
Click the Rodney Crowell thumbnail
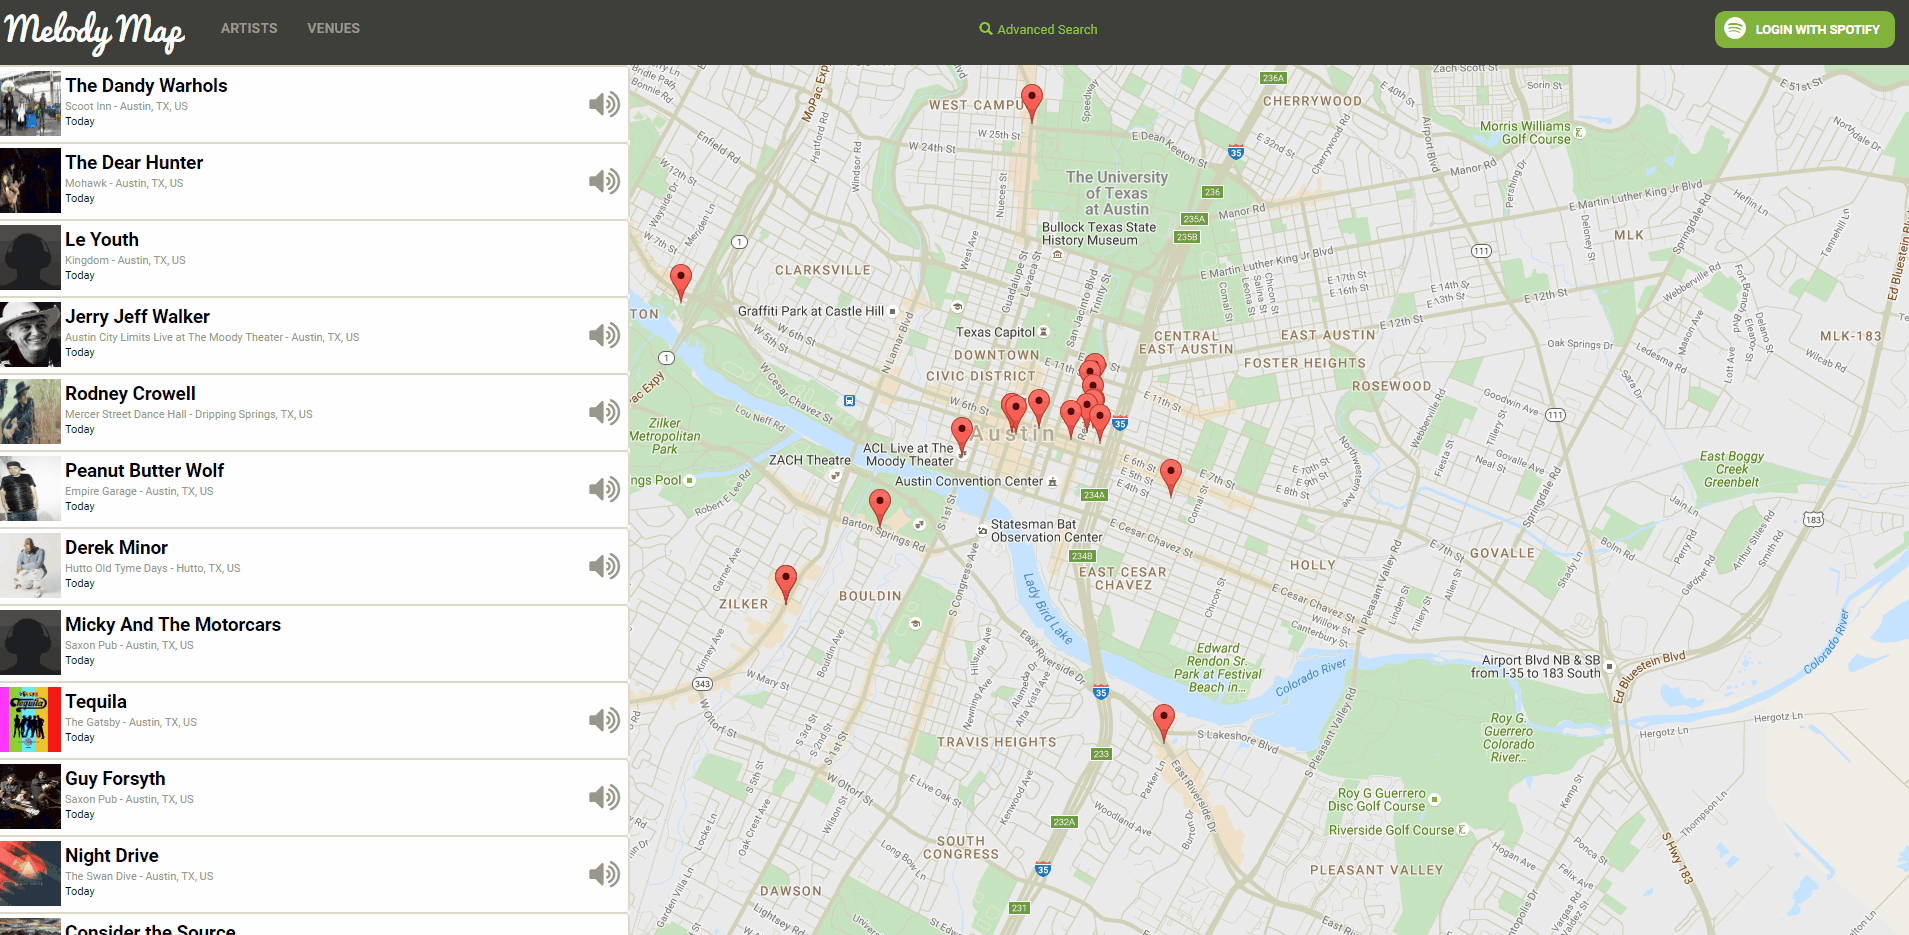(x=30, y=412)
